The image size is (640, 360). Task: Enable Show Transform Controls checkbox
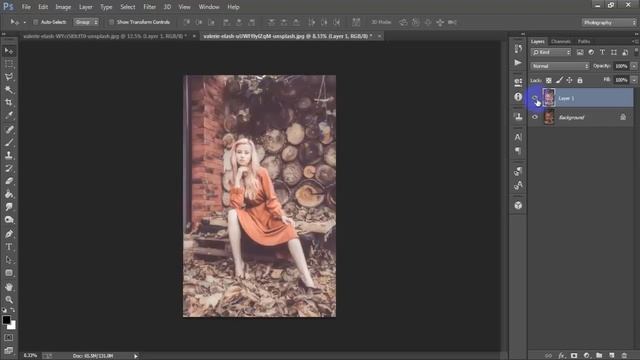[111, 22]
